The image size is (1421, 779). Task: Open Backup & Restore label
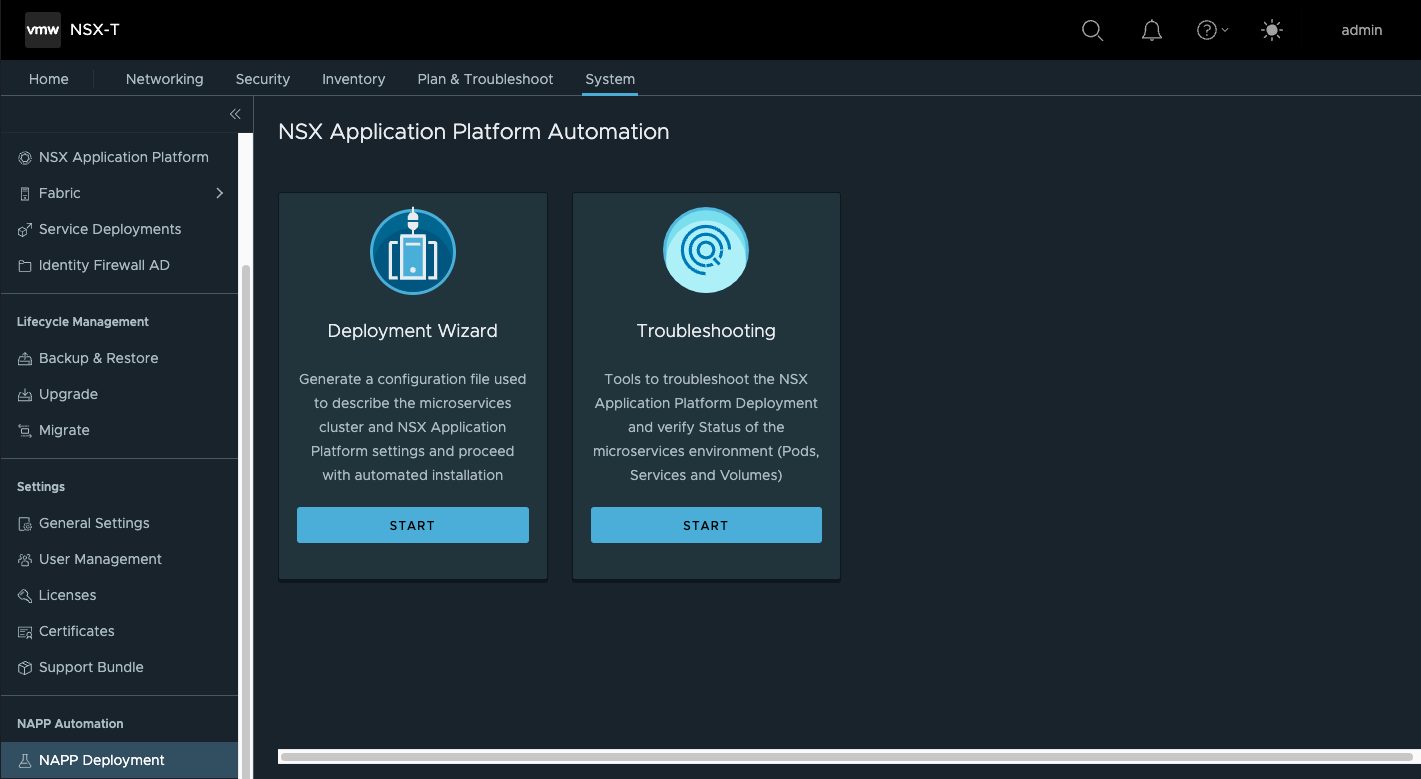98,358
